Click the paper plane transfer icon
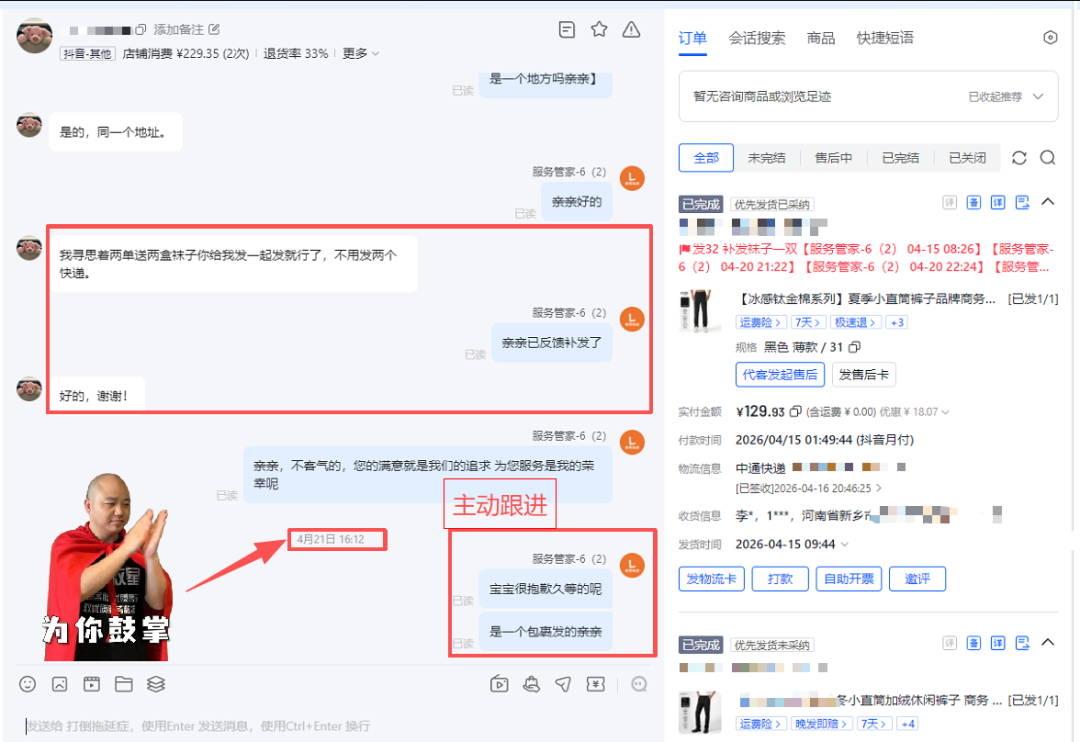1080x742 pixels. click(x=563, y=684)
